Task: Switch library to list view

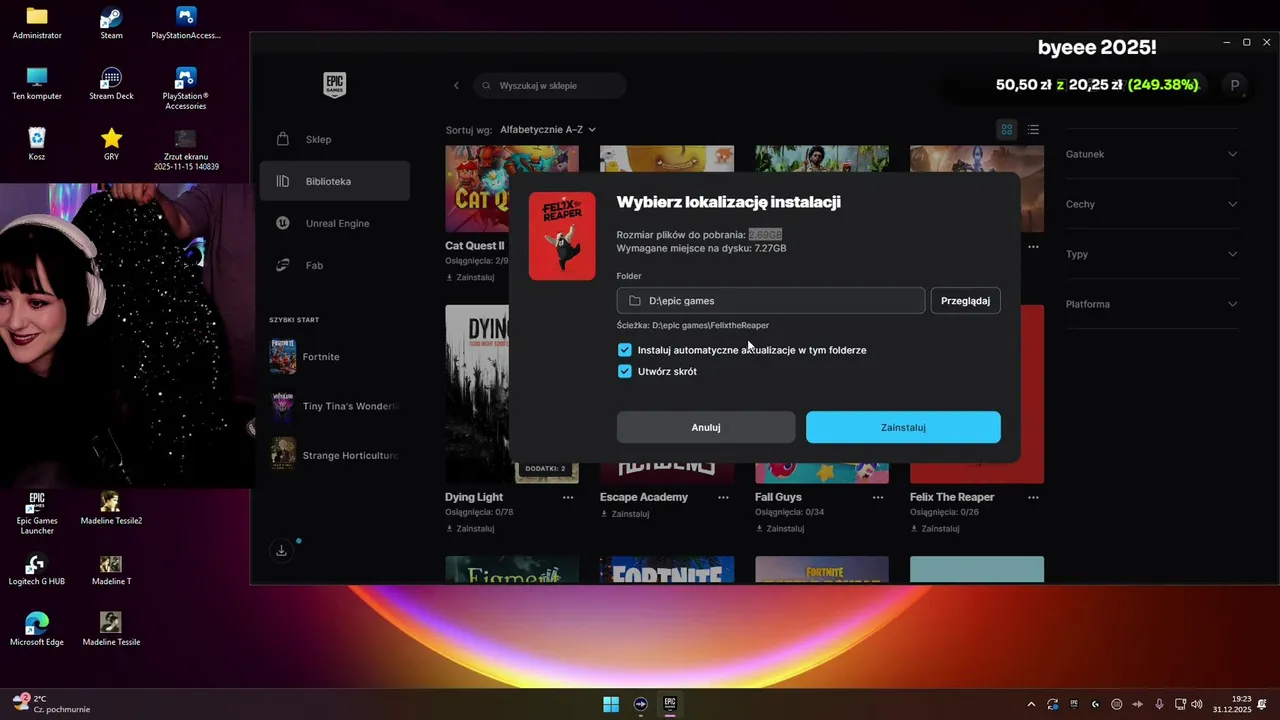Action: coord(1033,130)
